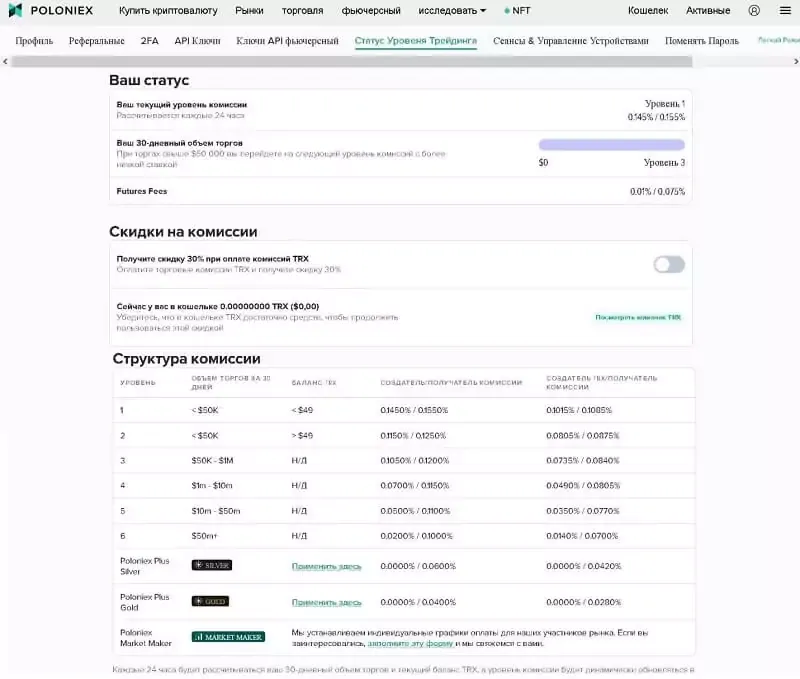Viewport: 800px width, 679px height.
Task: Open the Поменять Пароль tab
Action: click(x=702, y=41)
